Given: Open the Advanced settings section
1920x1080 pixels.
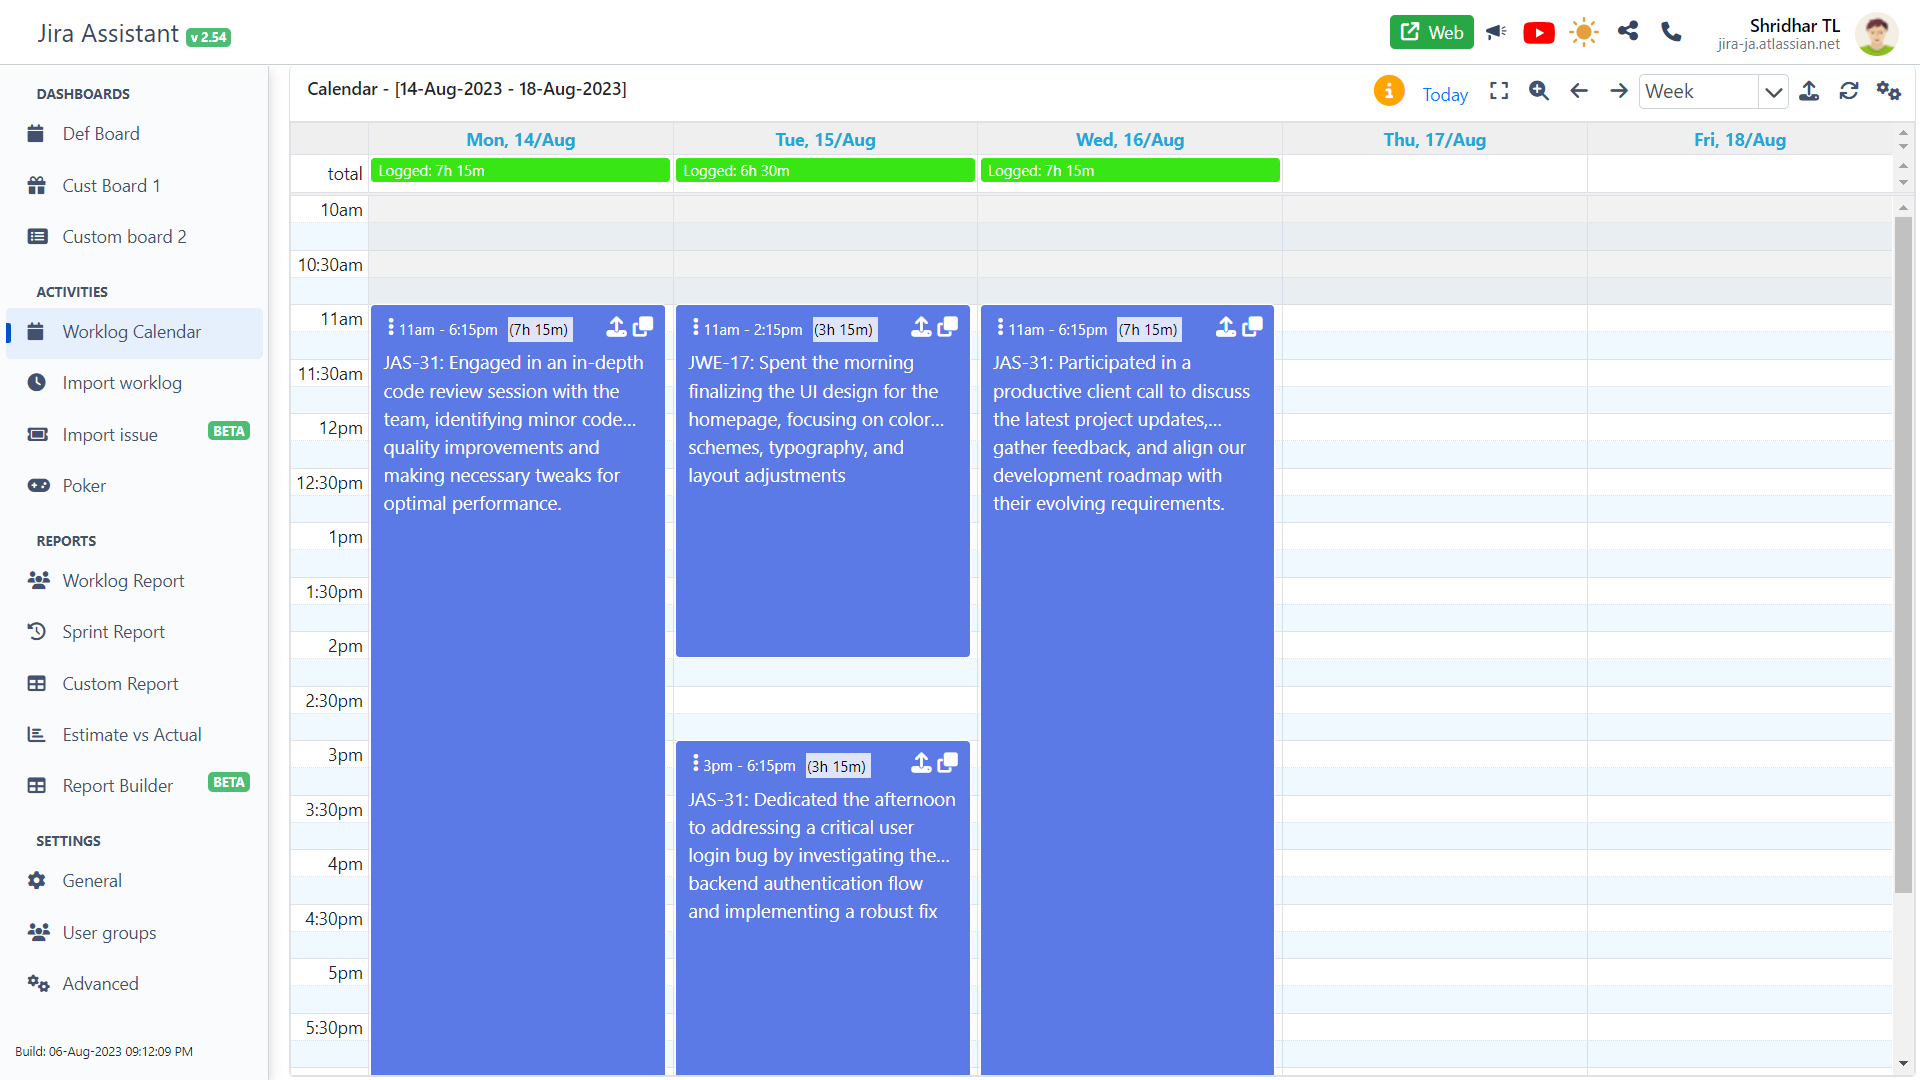Looking at the screenshot, I should pos(100,983).
